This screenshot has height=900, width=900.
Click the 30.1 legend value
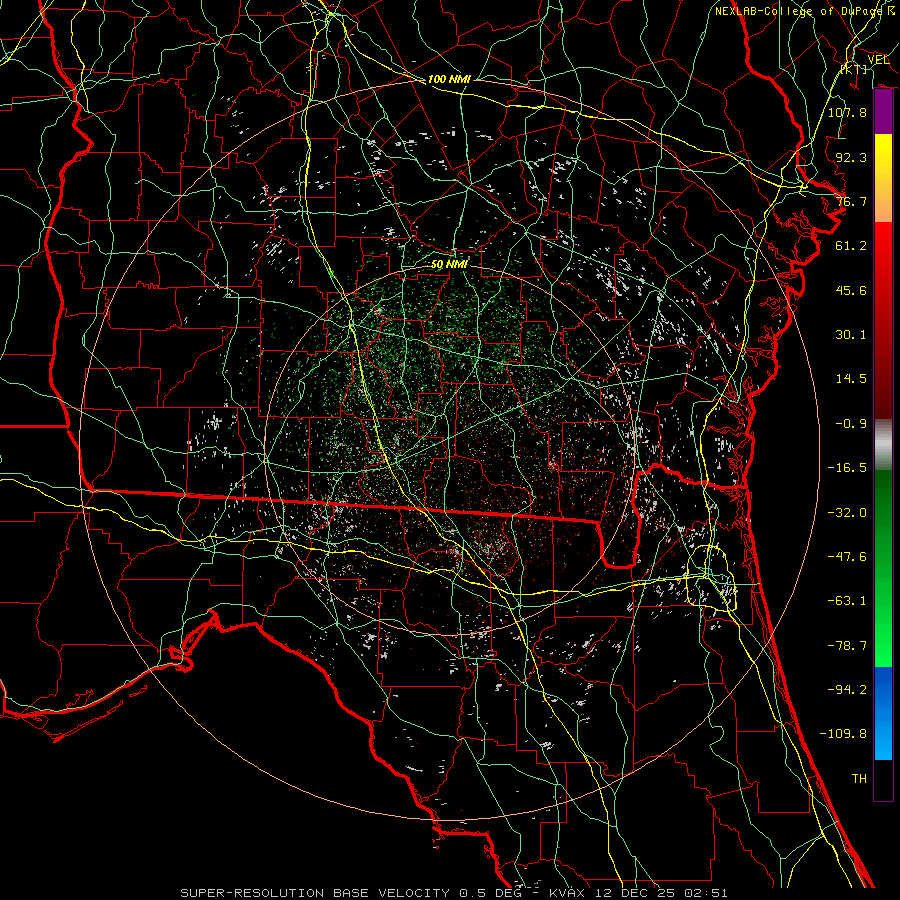pos(851,335)
